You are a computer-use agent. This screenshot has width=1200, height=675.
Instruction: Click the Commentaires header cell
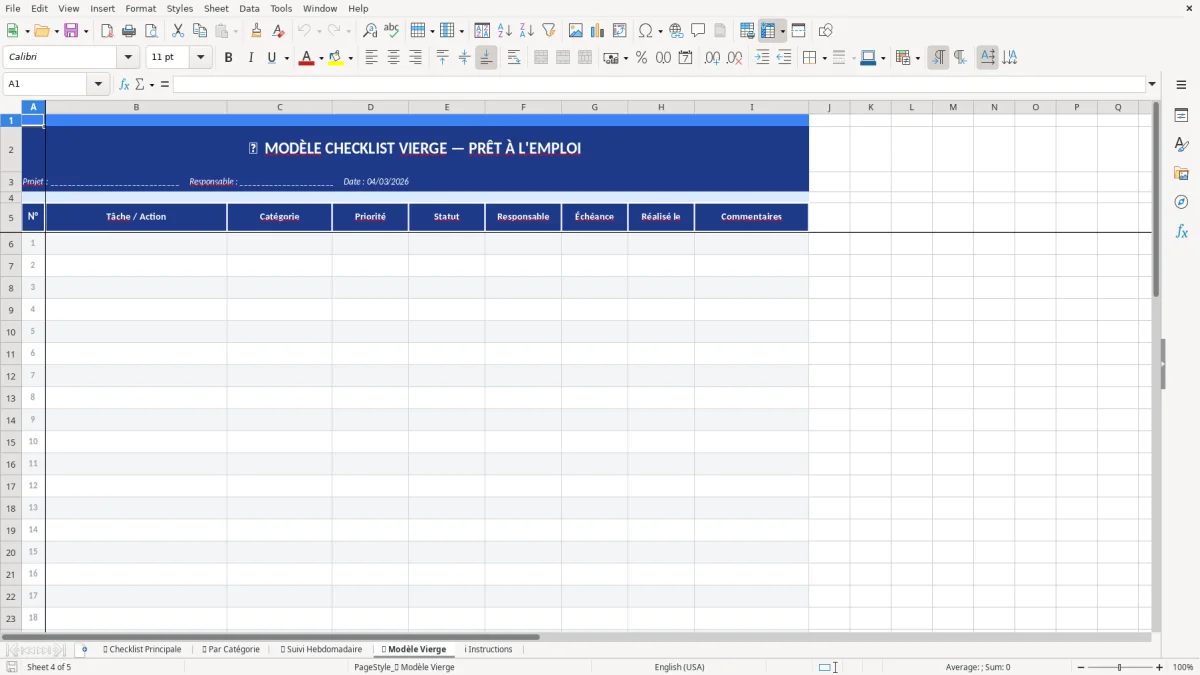[x=751, y=217]
